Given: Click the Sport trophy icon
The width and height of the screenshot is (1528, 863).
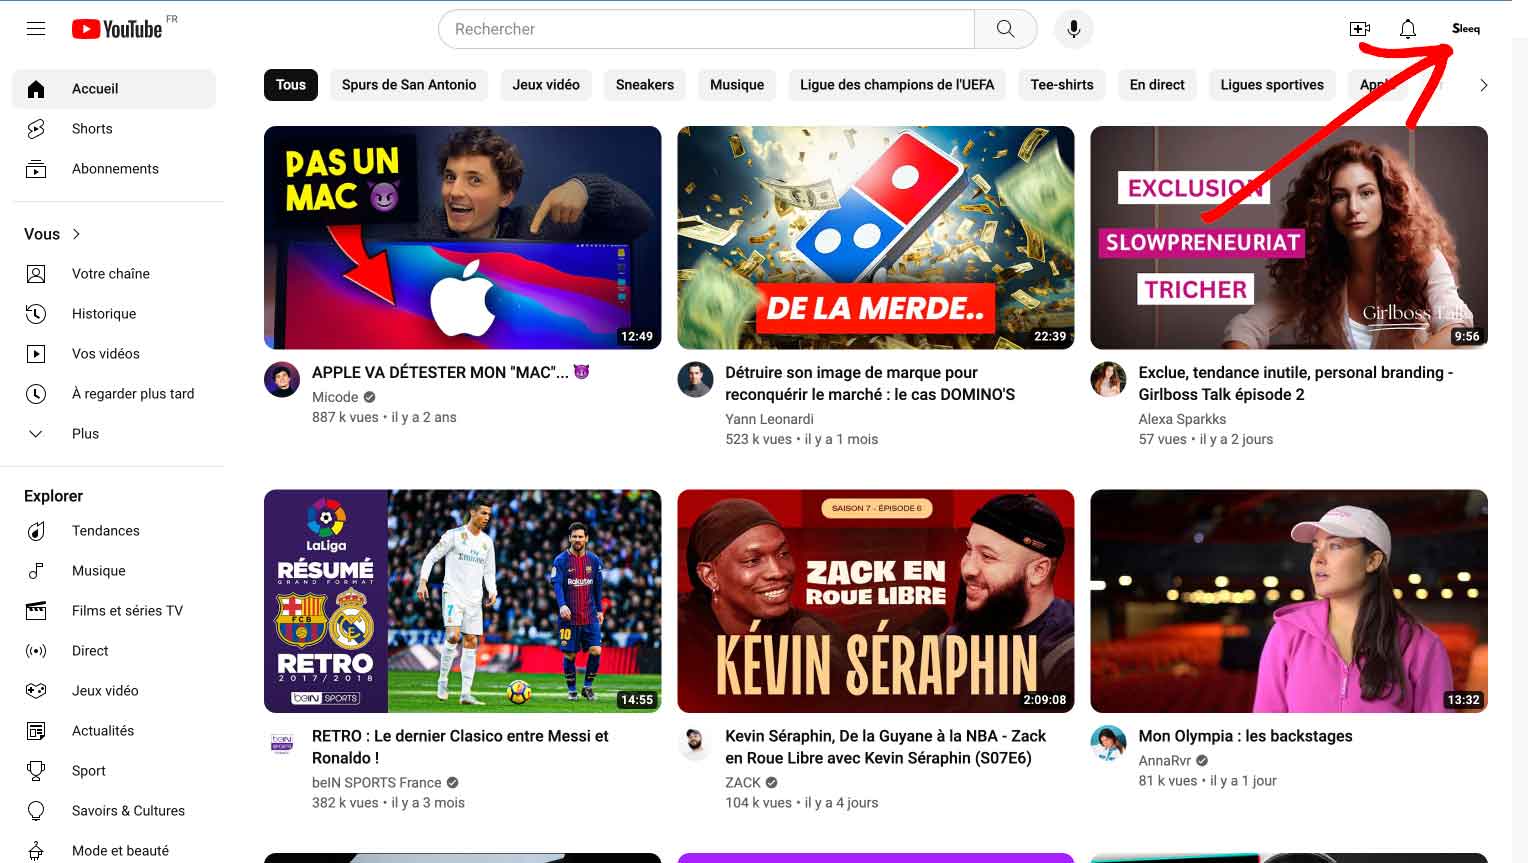Looking at the screenshot, I should click(x=36, y=771).
